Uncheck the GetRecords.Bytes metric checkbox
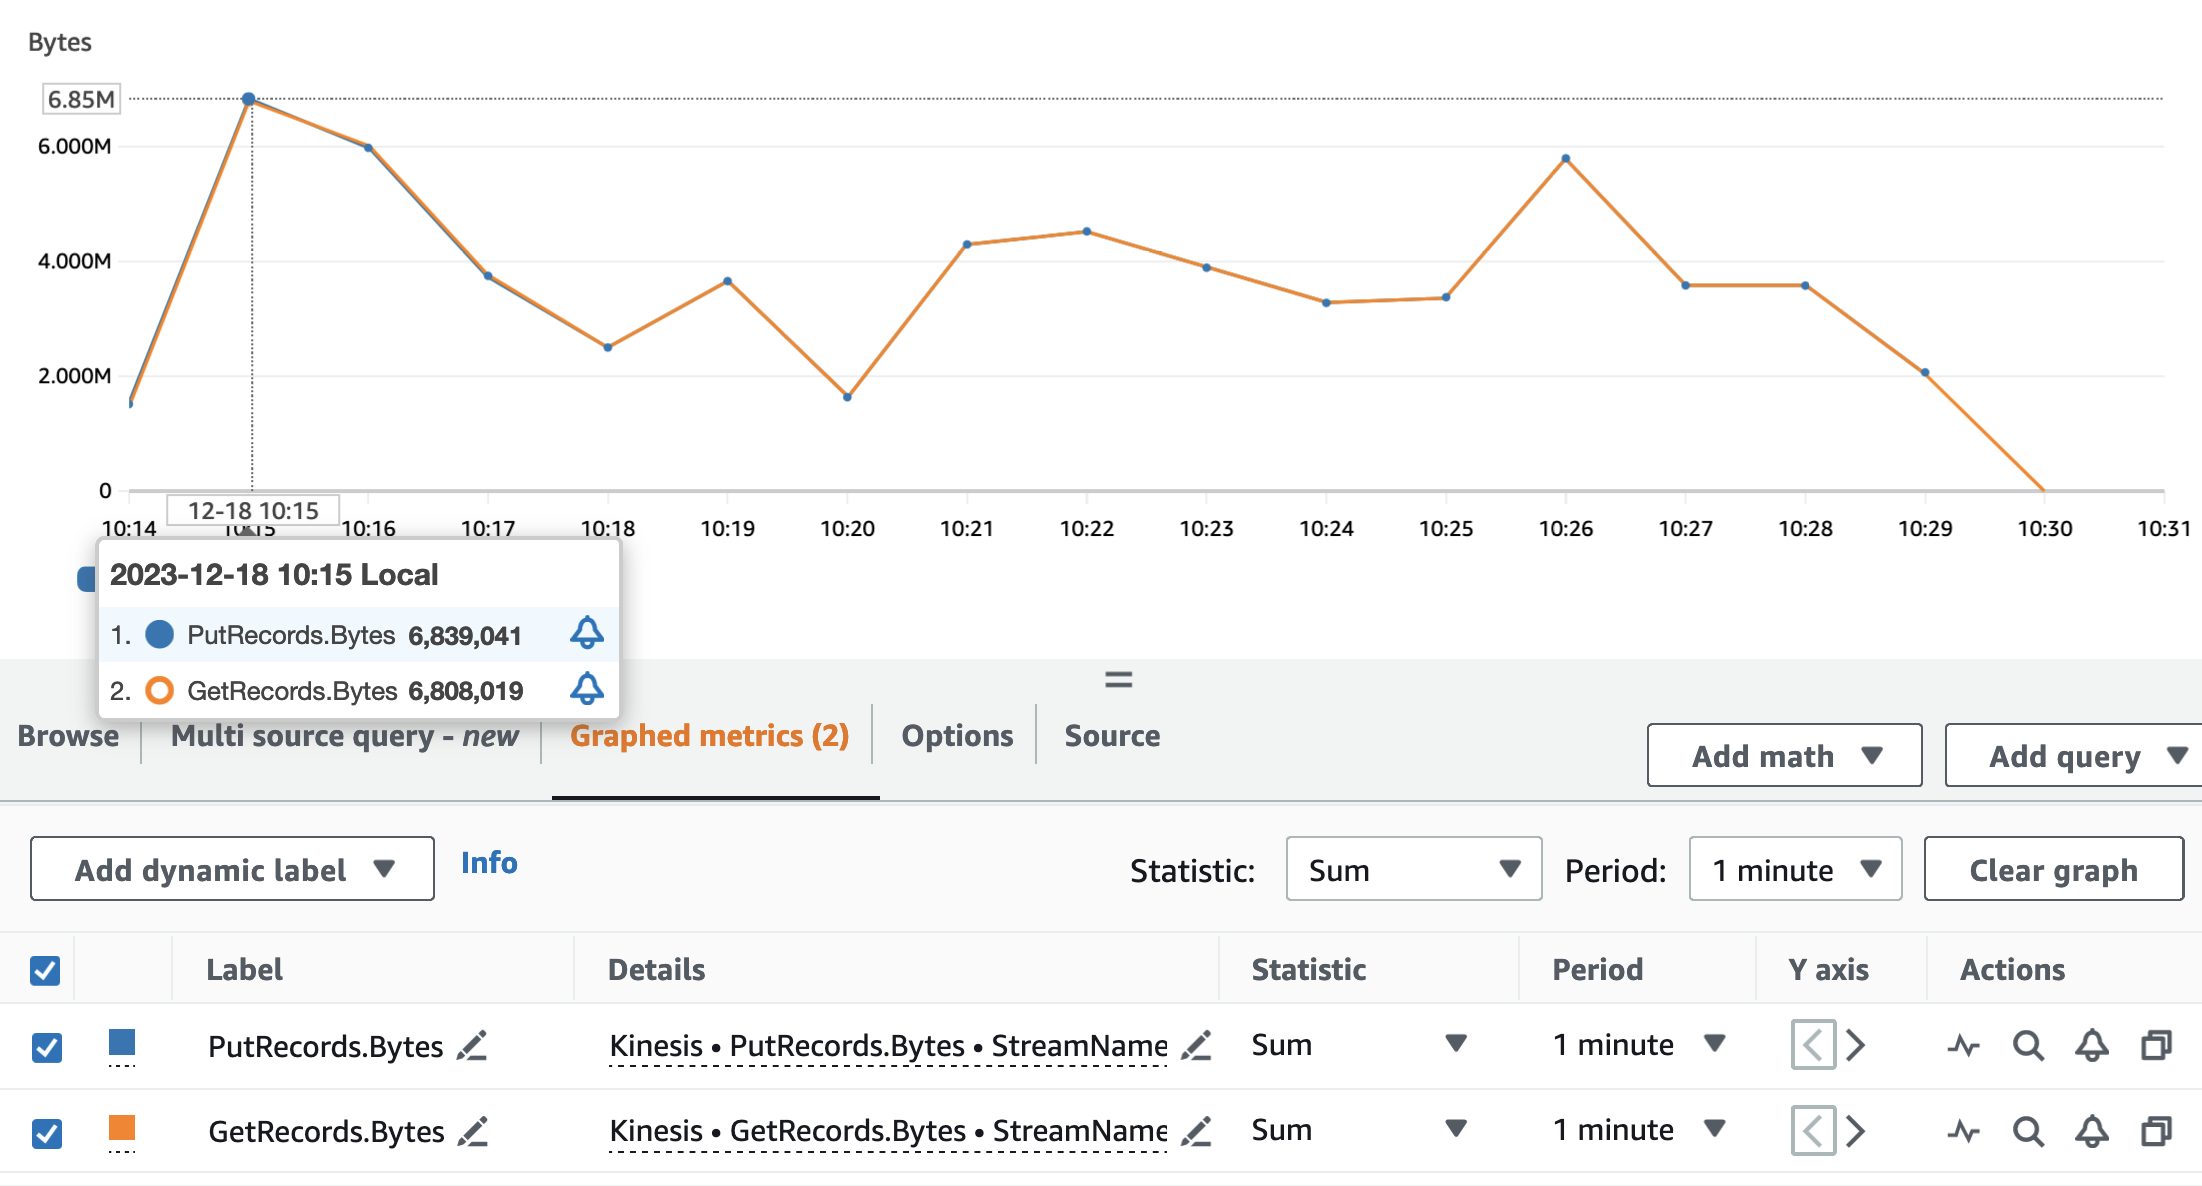The image size is (2202, 1186). pyautogui.click(x=46, y=1132)
